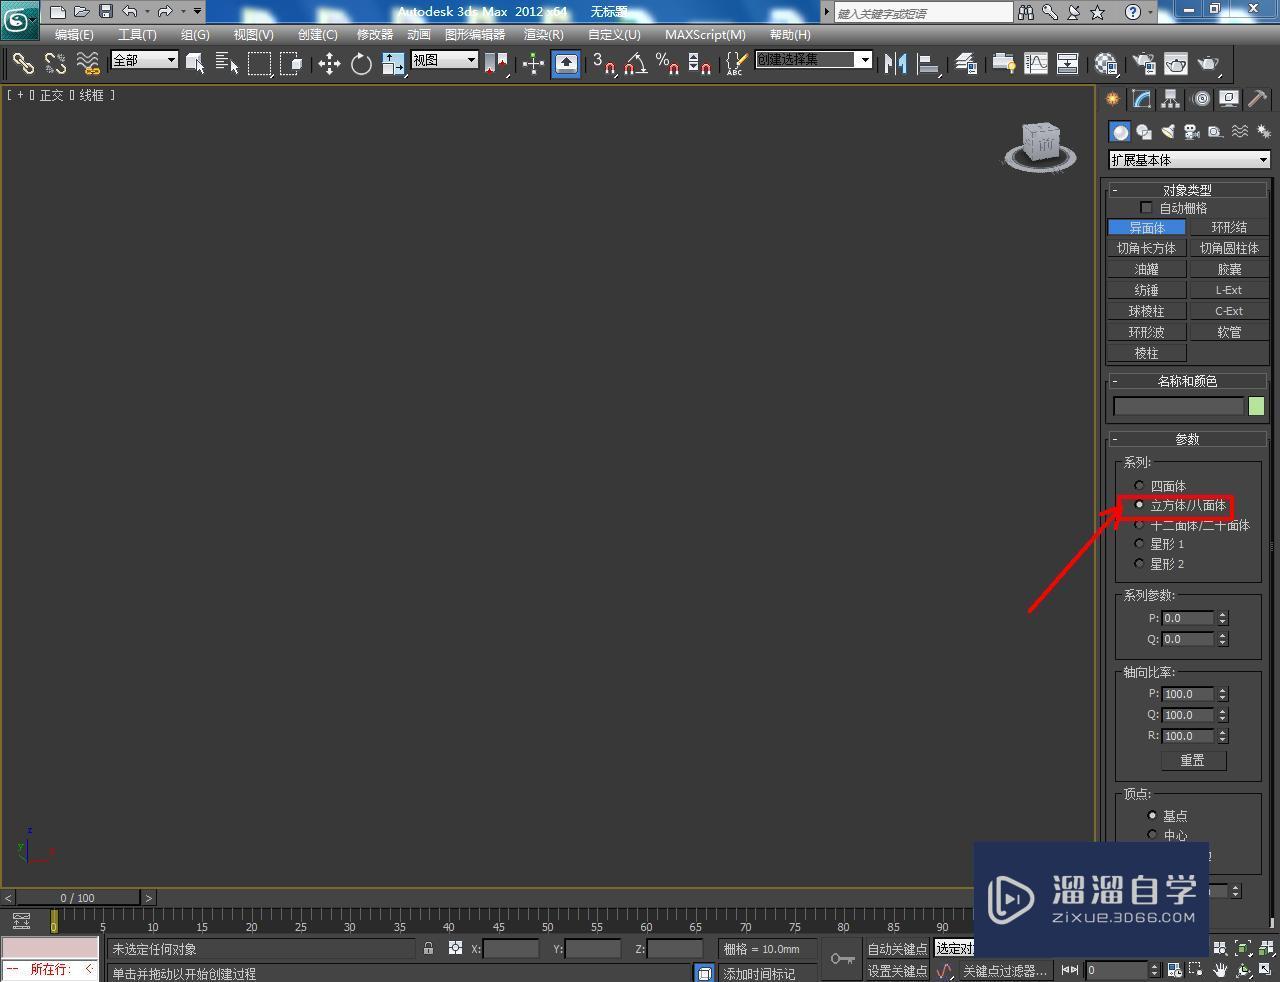This screenshot has height=982, width=1280.
Task: Open the 全部 selection filter dropdown
Action: coord(144,60)
